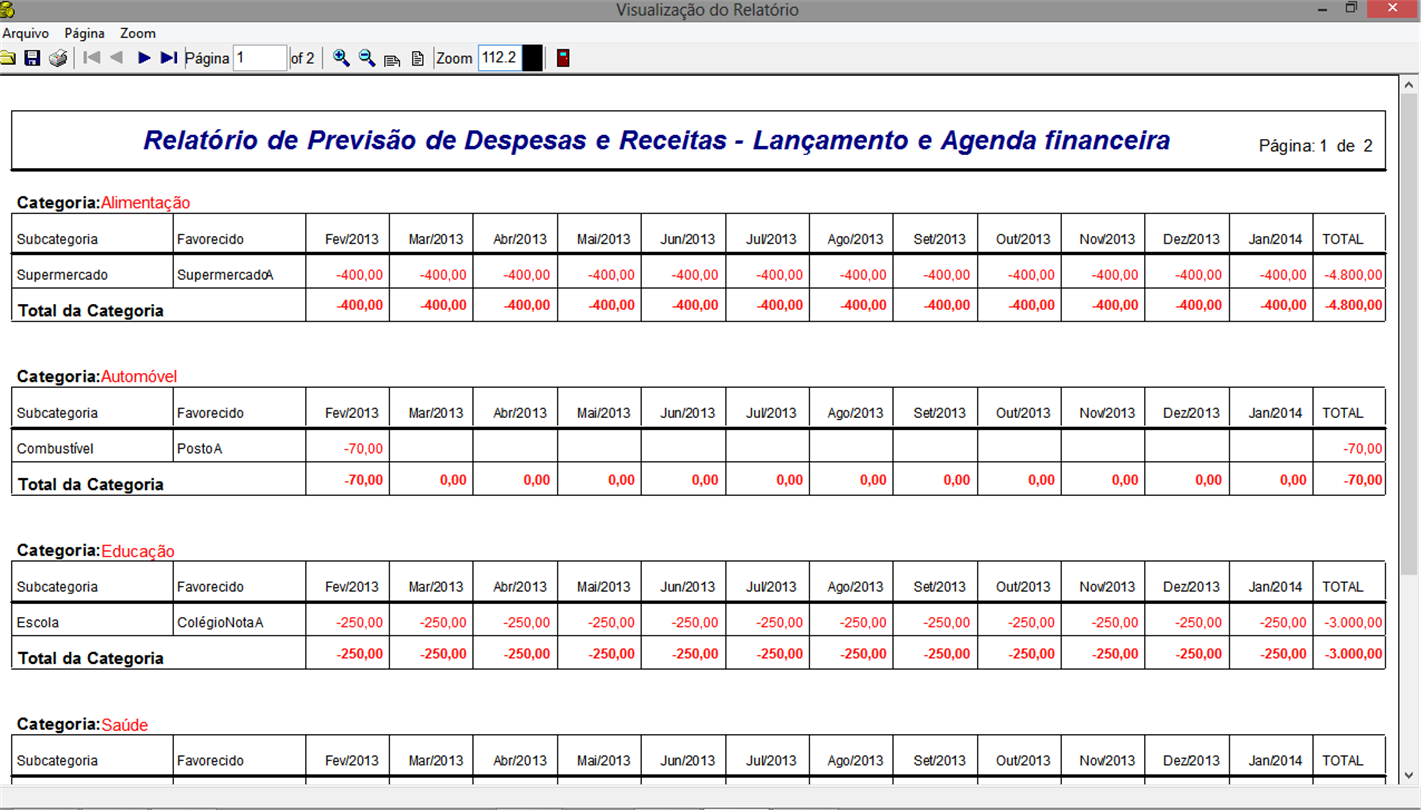The width and height of the screenshot is (1421, 810).
Task: Go to the first page
Action: coord(92,58)
